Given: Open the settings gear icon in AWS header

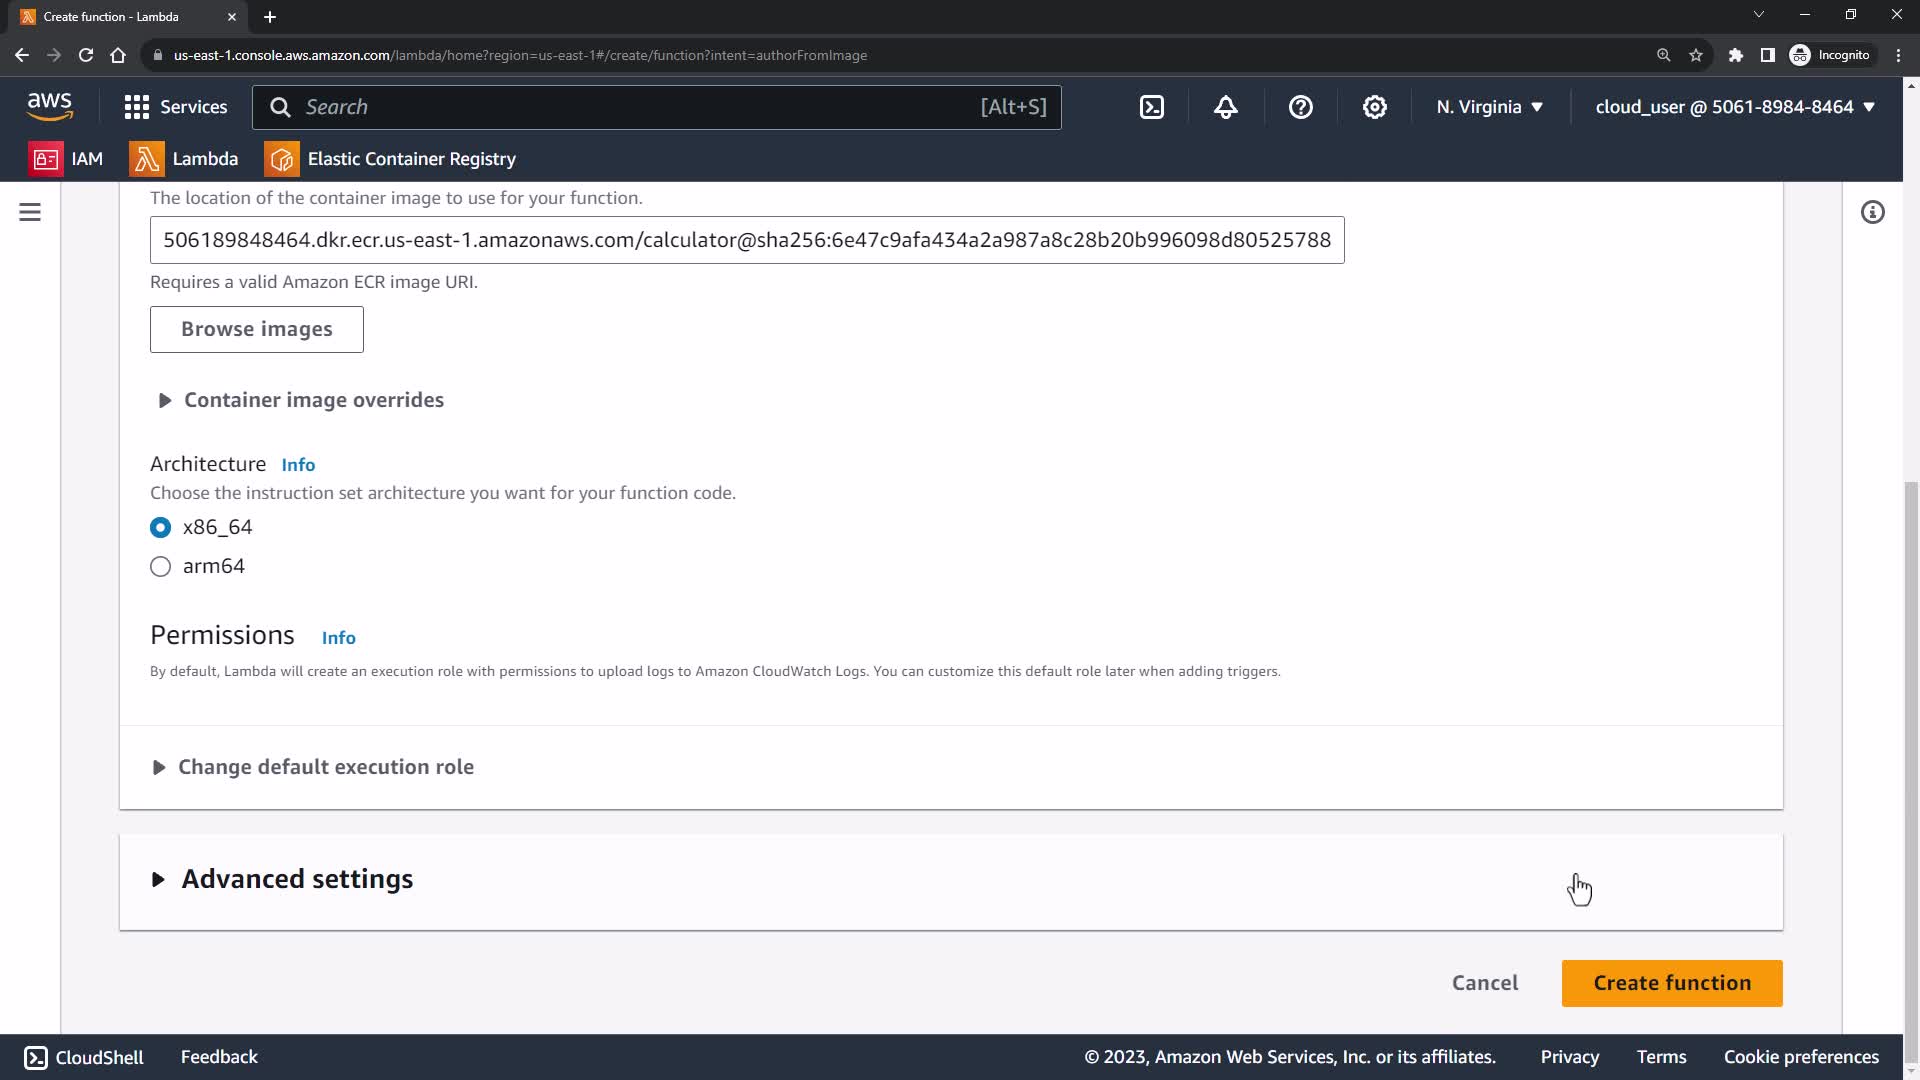Looking at the screenshot, I should [x=1375, y=107].
